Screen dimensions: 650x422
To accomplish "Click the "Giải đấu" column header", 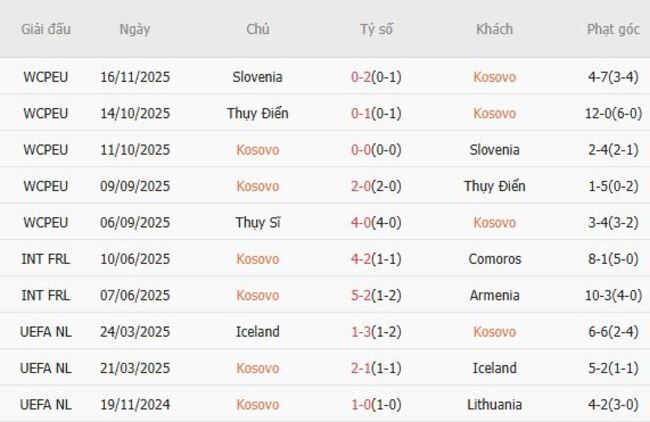I will [45, 29].
